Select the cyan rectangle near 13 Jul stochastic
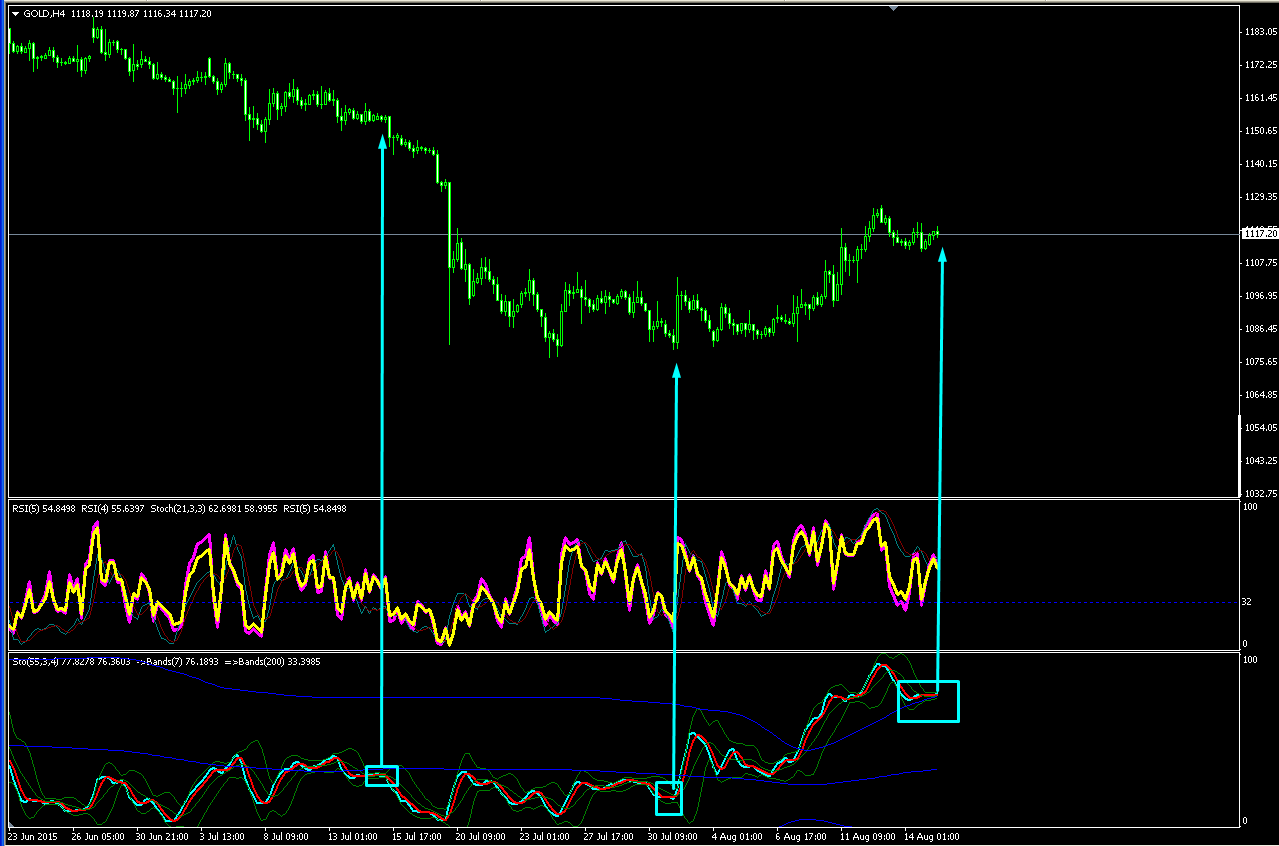 [x=381, y=775]
